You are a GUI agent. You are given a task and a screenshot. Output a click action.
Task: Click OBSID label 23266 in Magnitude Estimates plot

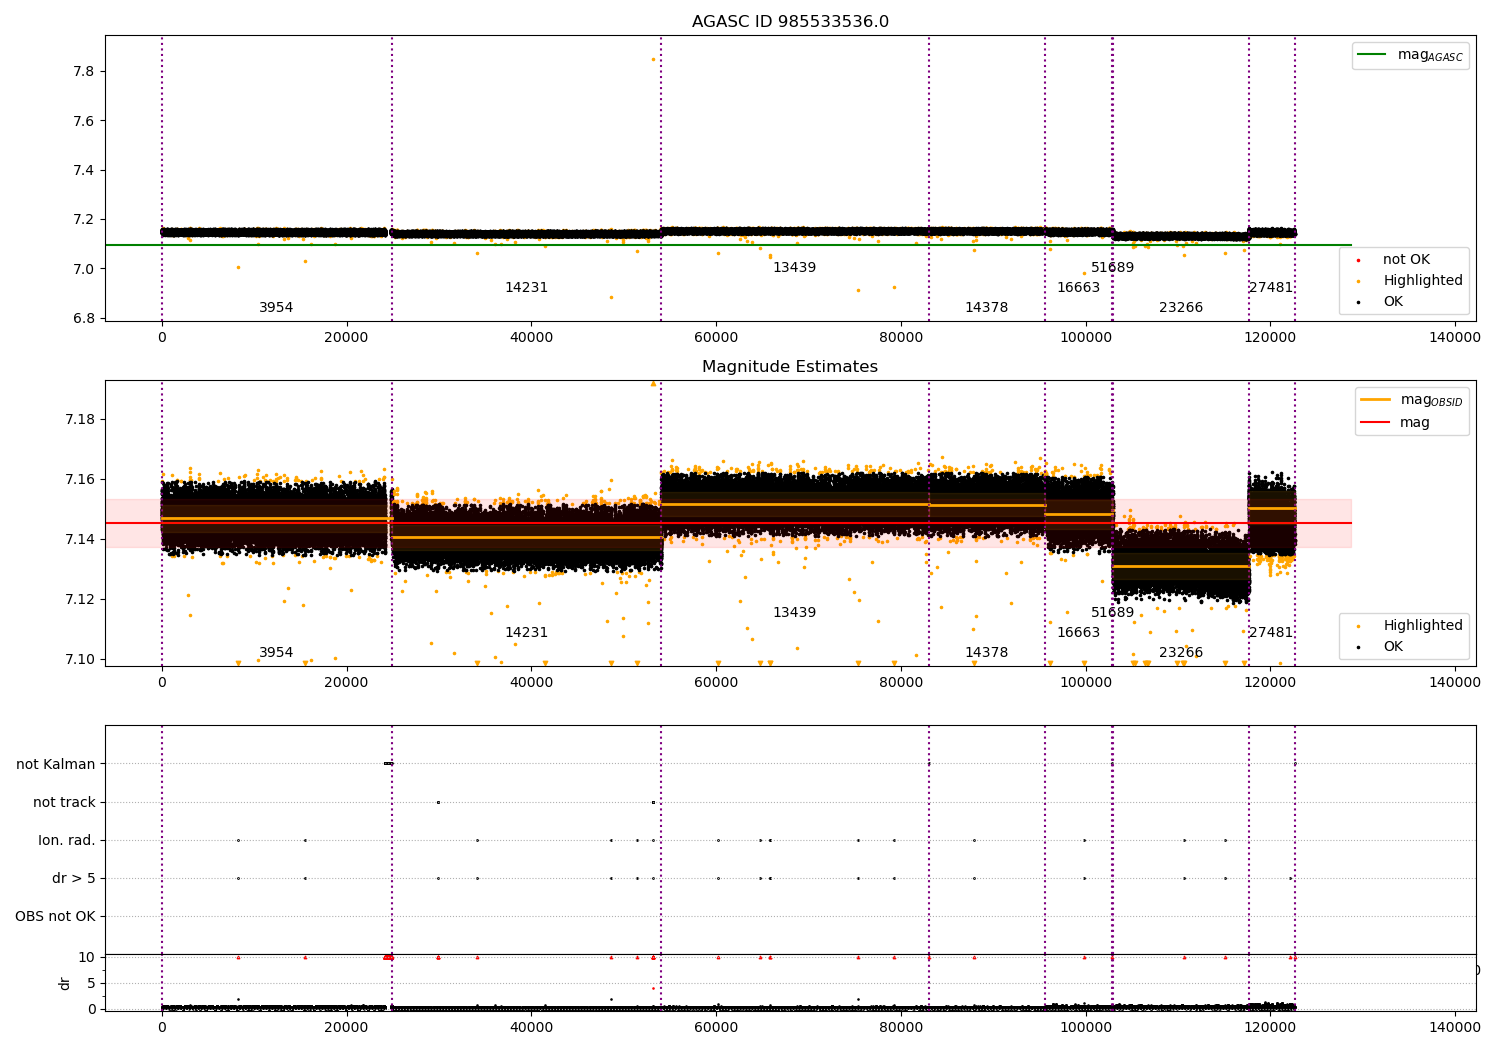[1181, 653]
